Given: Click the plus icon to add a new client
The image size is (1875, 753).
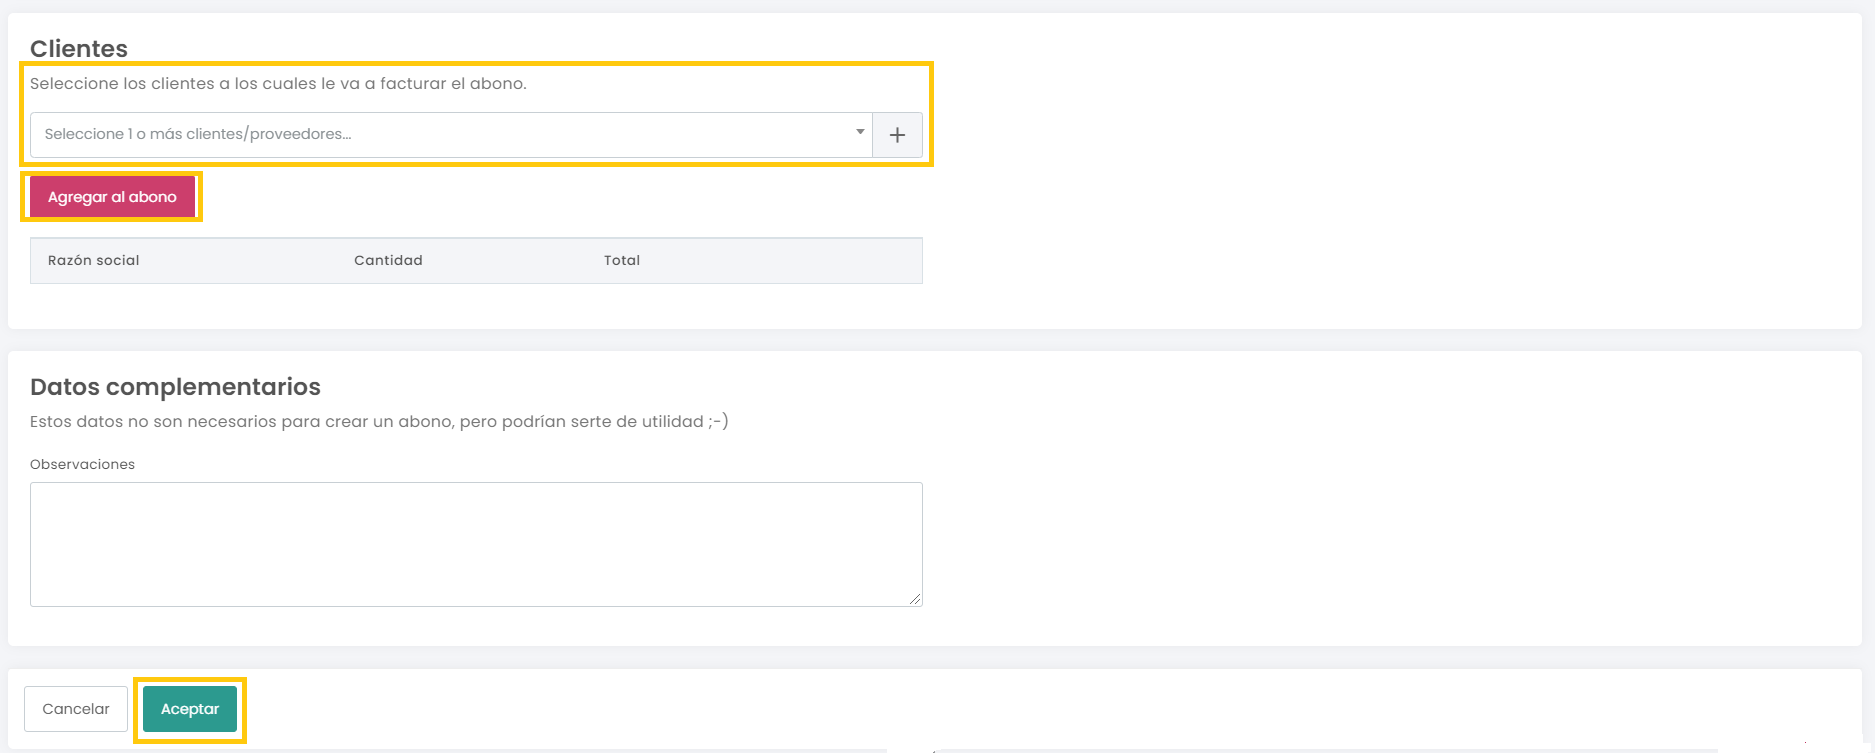Looking at the screenshot, I should (x=897, y=135).
